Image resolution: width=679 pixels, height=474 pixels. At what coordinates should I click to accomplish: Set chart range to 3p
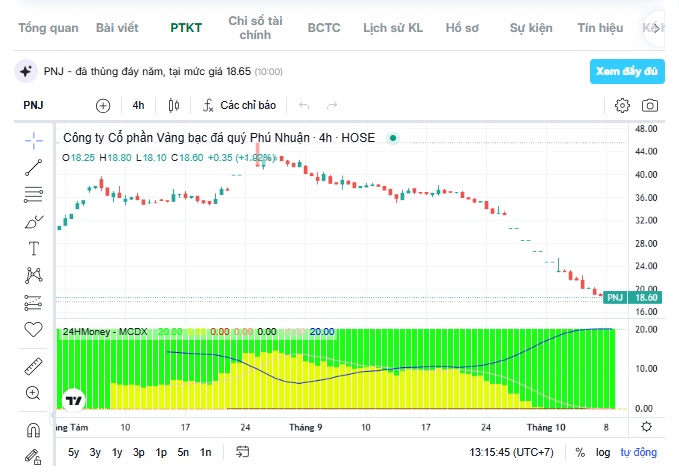[x=139, y=452]
